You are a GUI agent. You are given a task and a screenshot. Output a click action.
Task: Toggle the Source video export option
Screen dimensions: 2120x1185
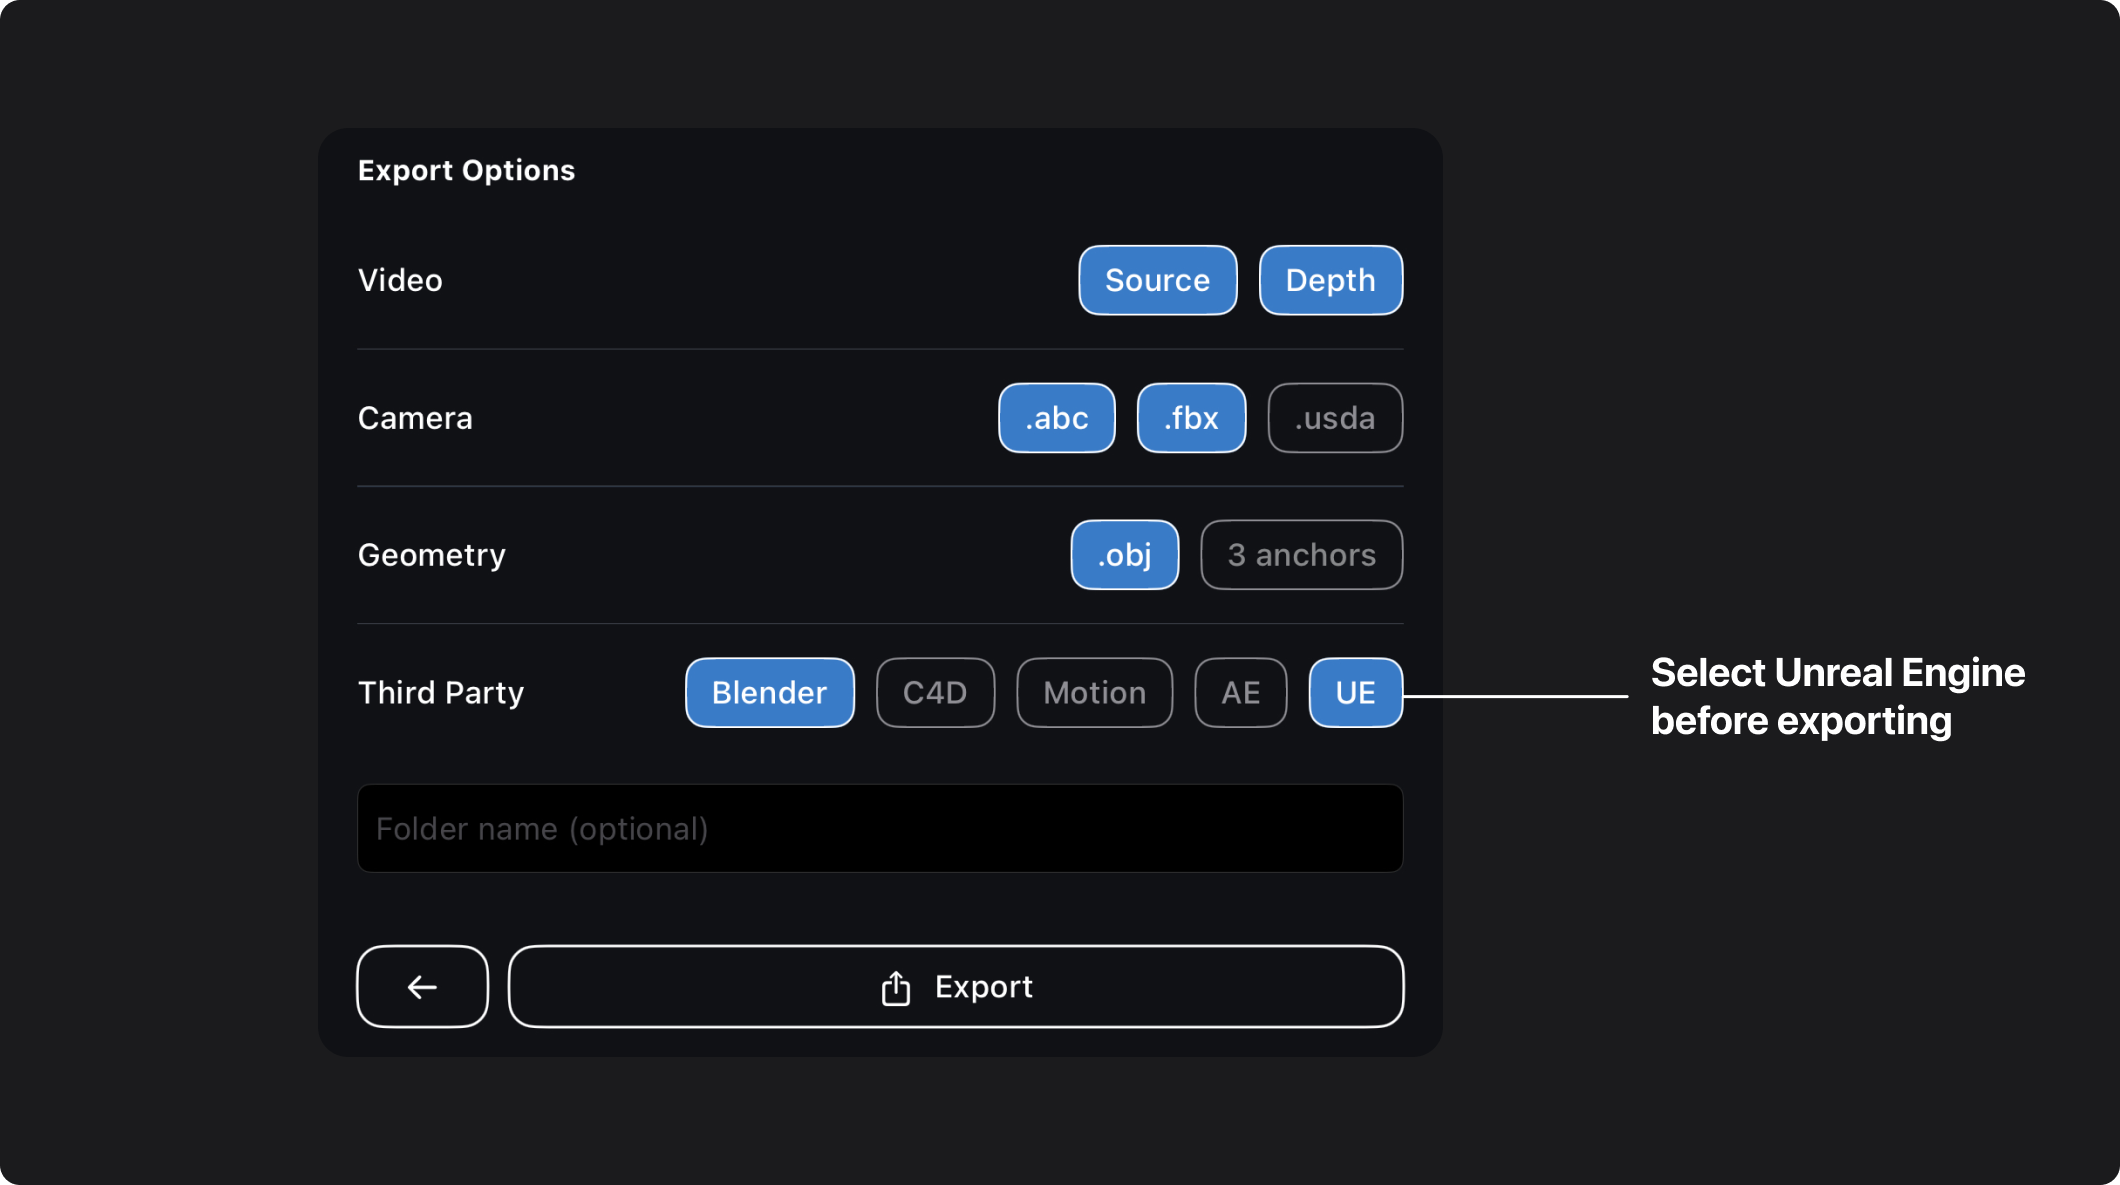click(1158, 280)
